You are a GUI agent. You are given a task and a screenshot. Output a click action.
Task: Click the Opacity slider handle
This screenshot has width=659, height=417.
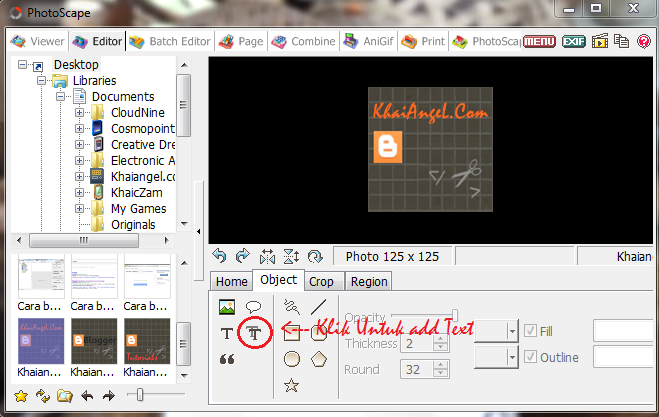coord(454,315)
